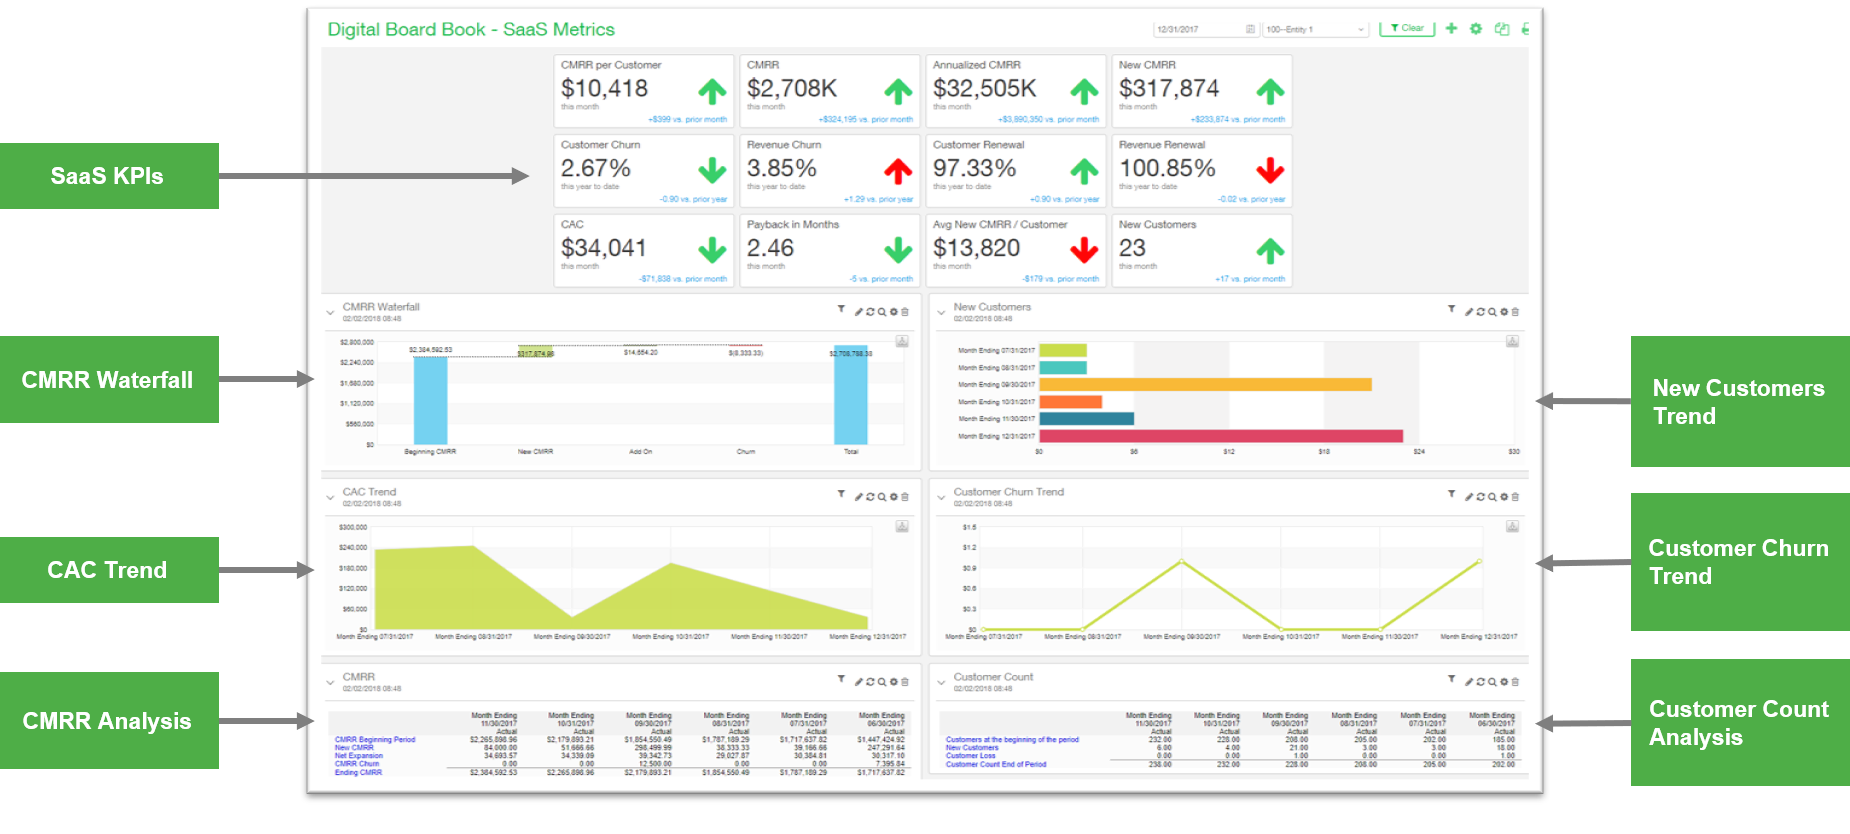Export the CMRR Waterfall chart
Viewport: 1850px width, 834px height.
[902, 342]
